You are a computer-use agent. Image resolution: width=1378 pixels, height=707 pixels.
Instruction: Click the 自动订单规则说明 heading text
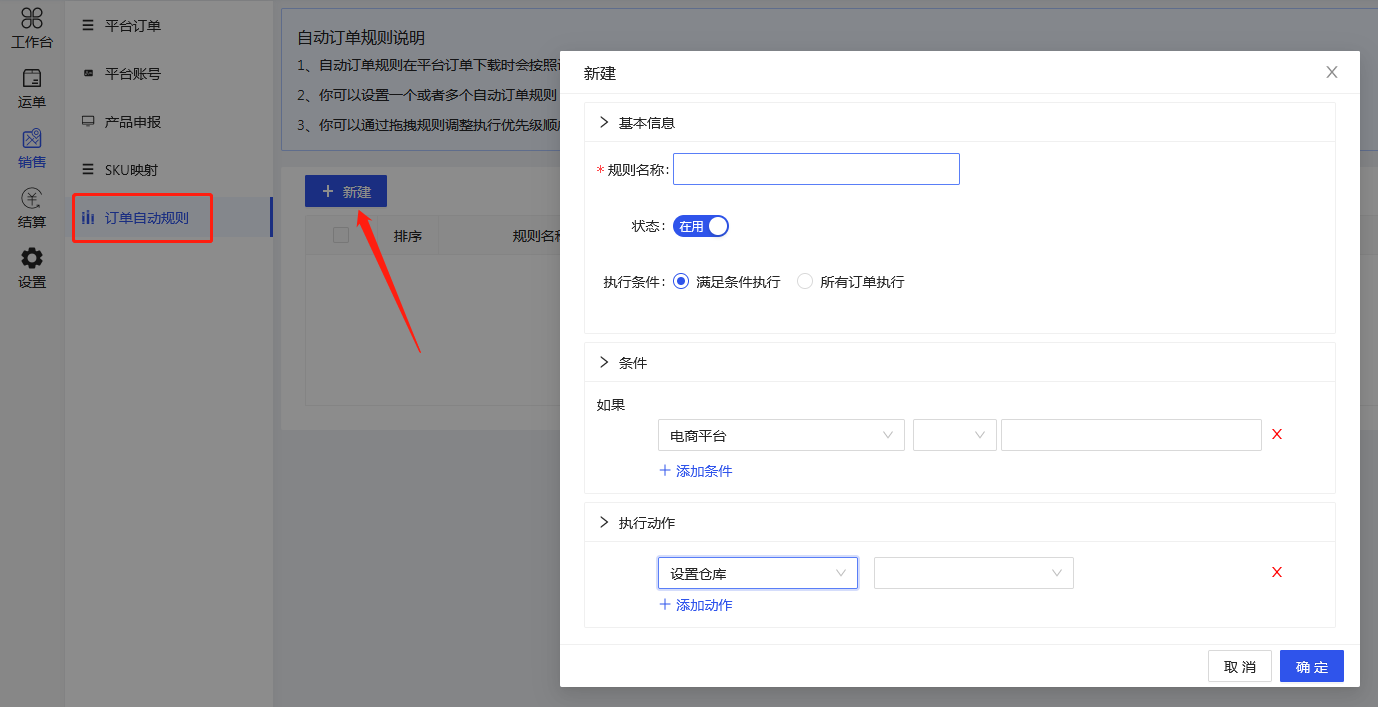pos(361,38)
